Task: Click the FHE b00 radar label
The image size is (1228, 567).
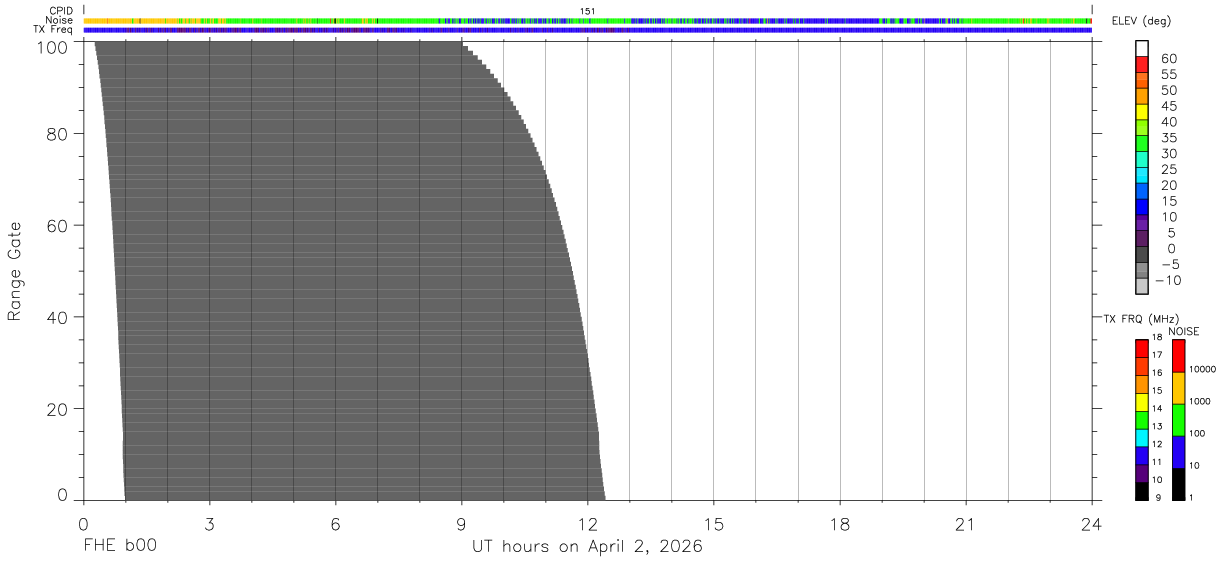Action: point(119,547)
